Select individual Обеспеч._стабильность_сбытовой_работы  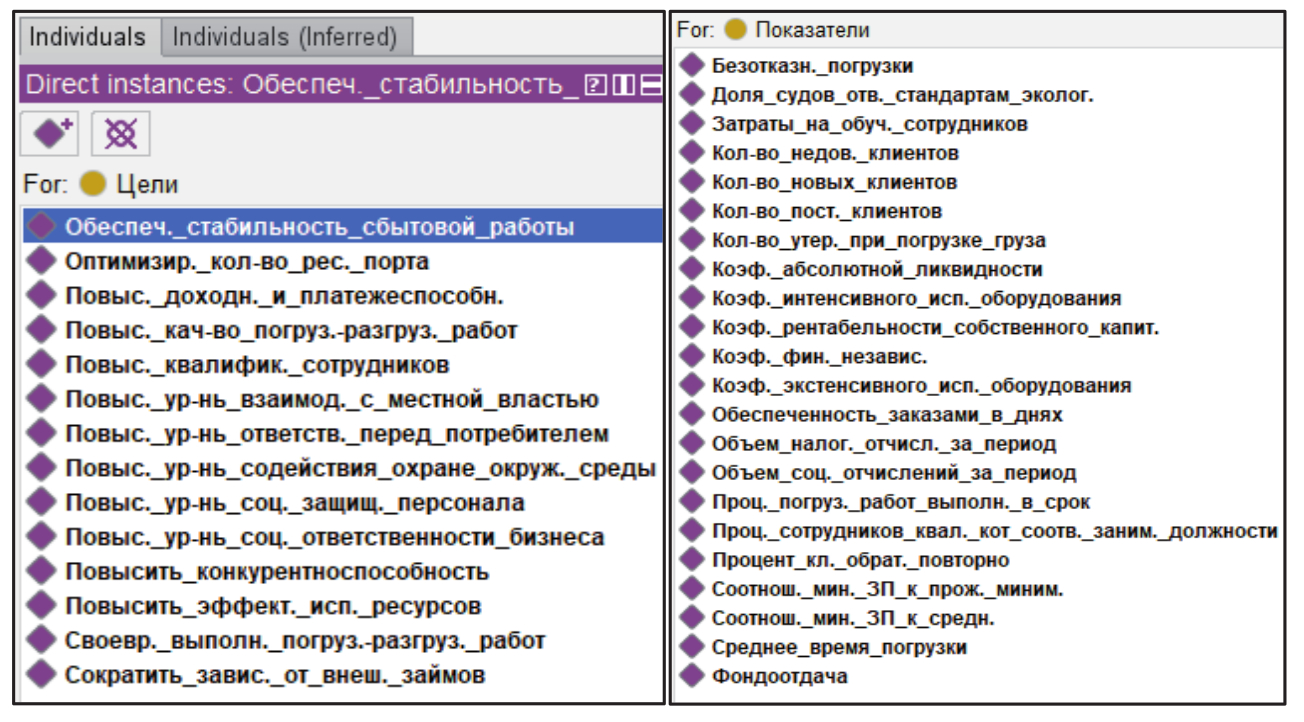click(x=319, y=227)
